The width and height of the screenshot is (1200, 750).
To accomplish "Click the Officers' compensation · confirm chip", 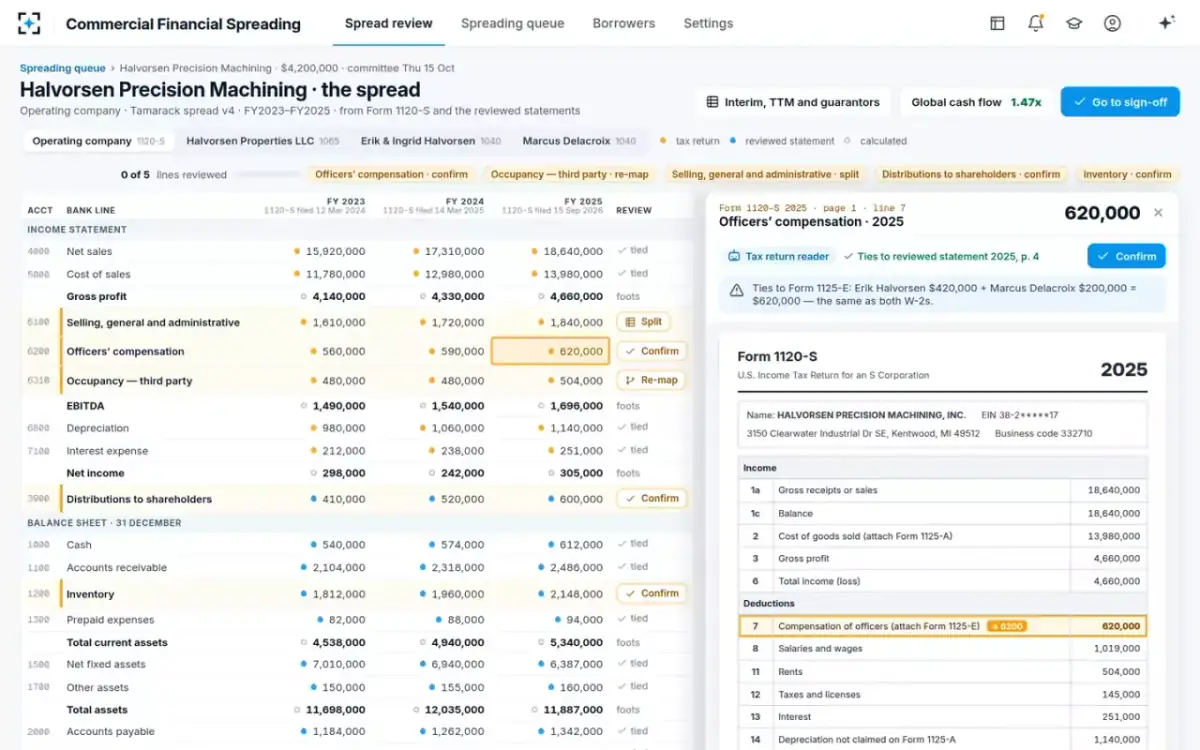I will [x=392, y=174].
